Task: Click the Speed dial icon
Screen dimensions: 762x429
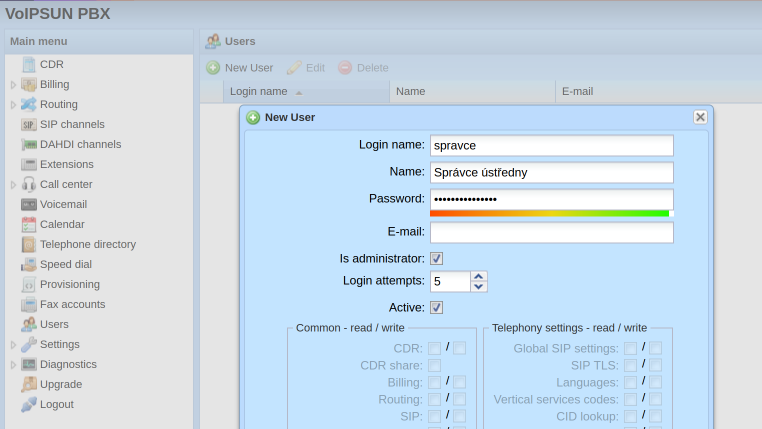Action: pyautogui.click(x=29, y=265)
